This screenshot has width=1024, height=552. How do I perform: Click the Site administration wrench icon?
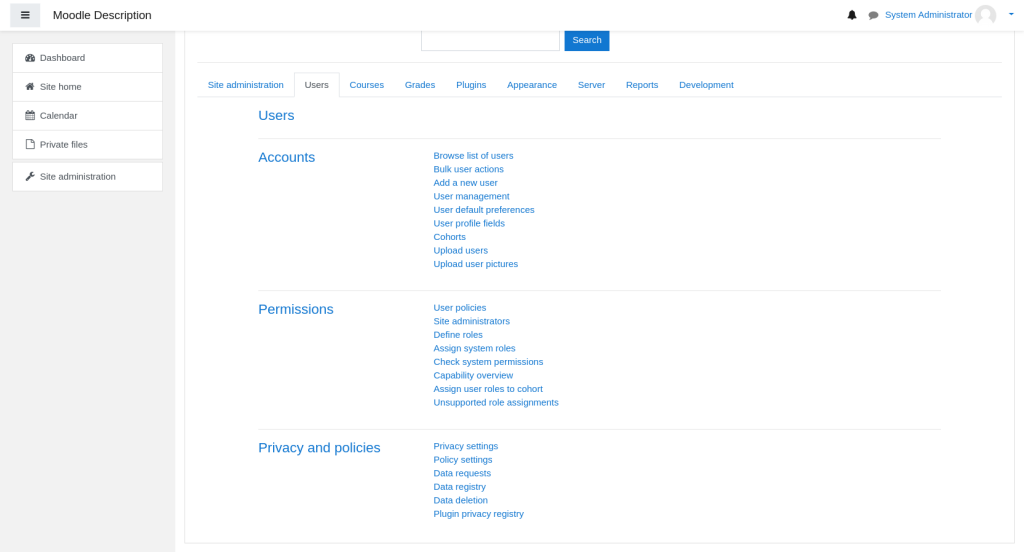pyautogui.click(x=30, y=177)
